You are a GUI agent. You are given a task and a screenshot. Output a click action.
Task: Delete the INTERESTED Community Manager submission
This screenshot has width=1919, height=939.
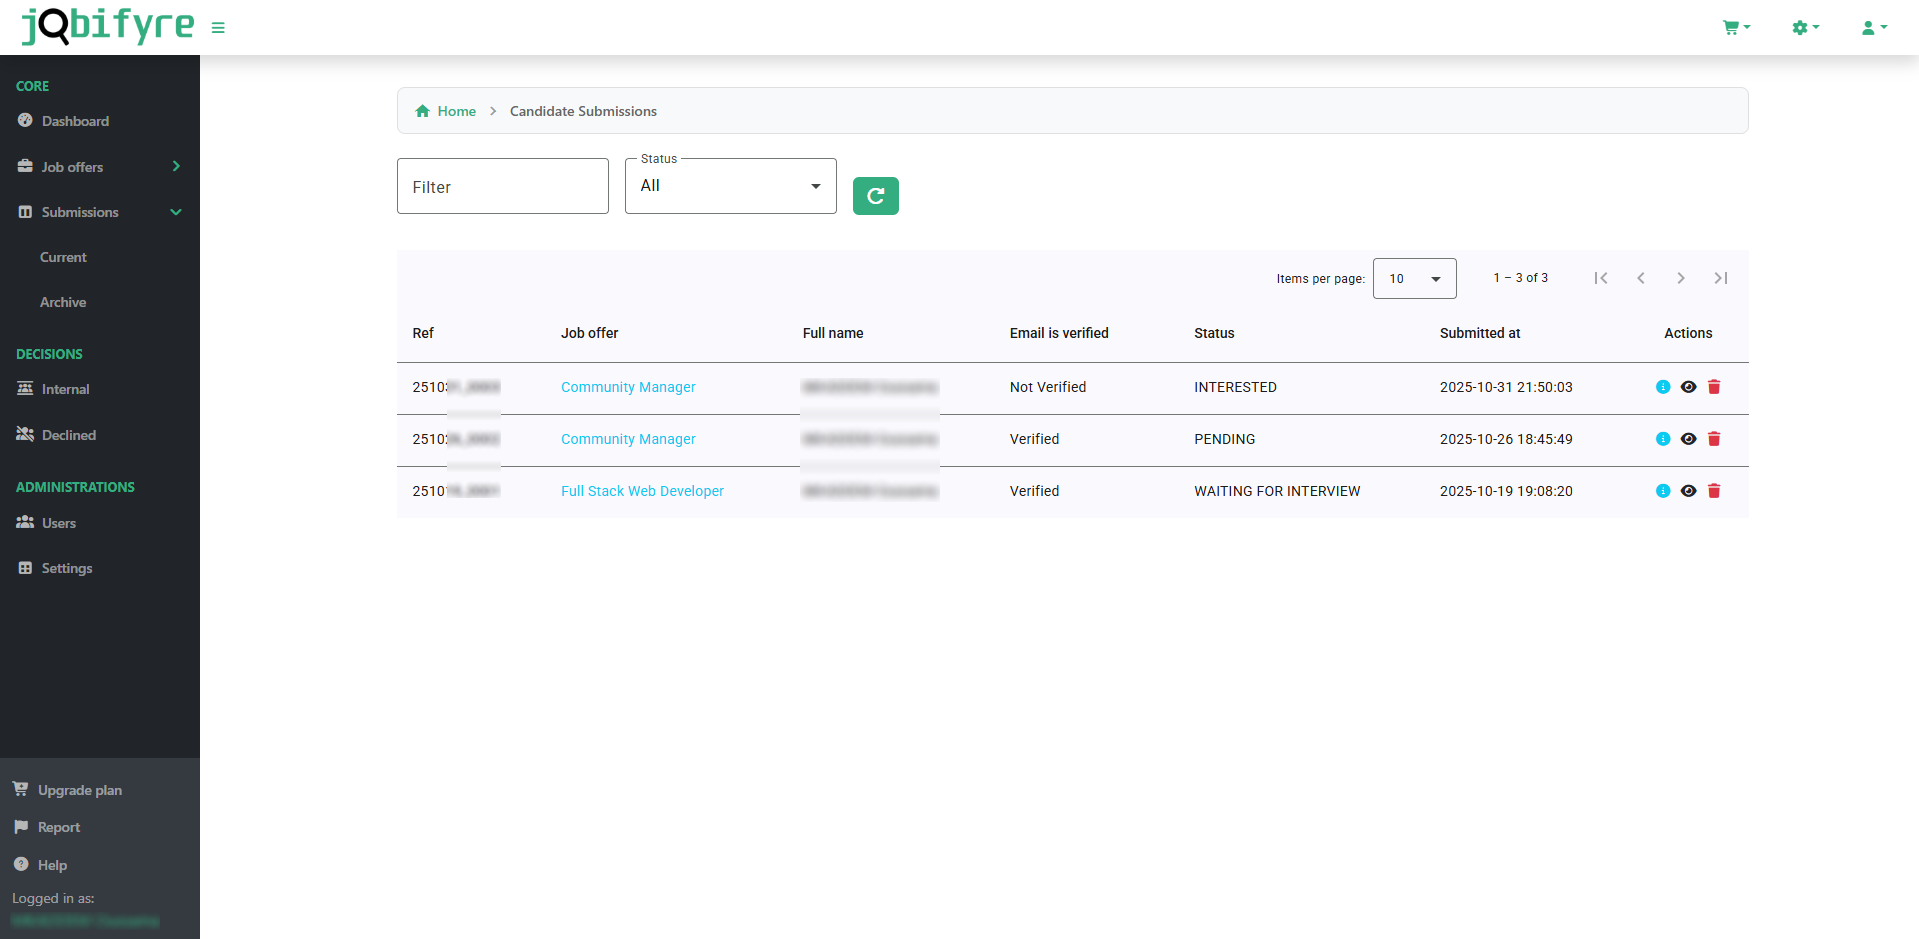[1714, 387]
